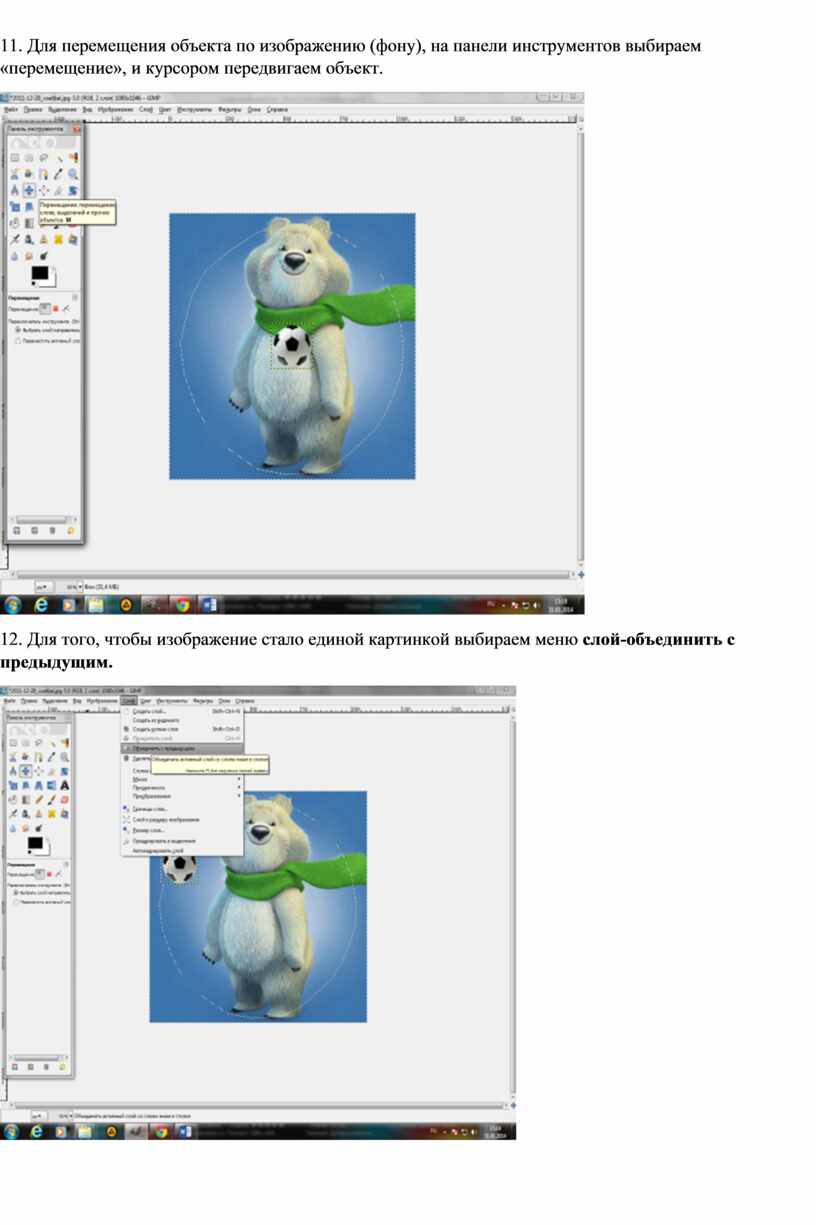Select Flip tool in step 12 toolbox
The image size is (816, 1225).
[x=51, y=785]
